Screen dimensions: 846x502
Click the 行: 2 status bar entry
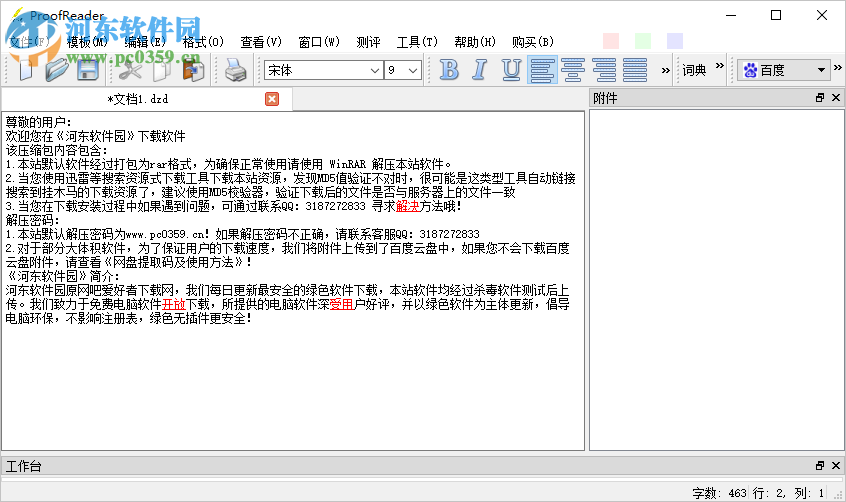click(769, 493)
